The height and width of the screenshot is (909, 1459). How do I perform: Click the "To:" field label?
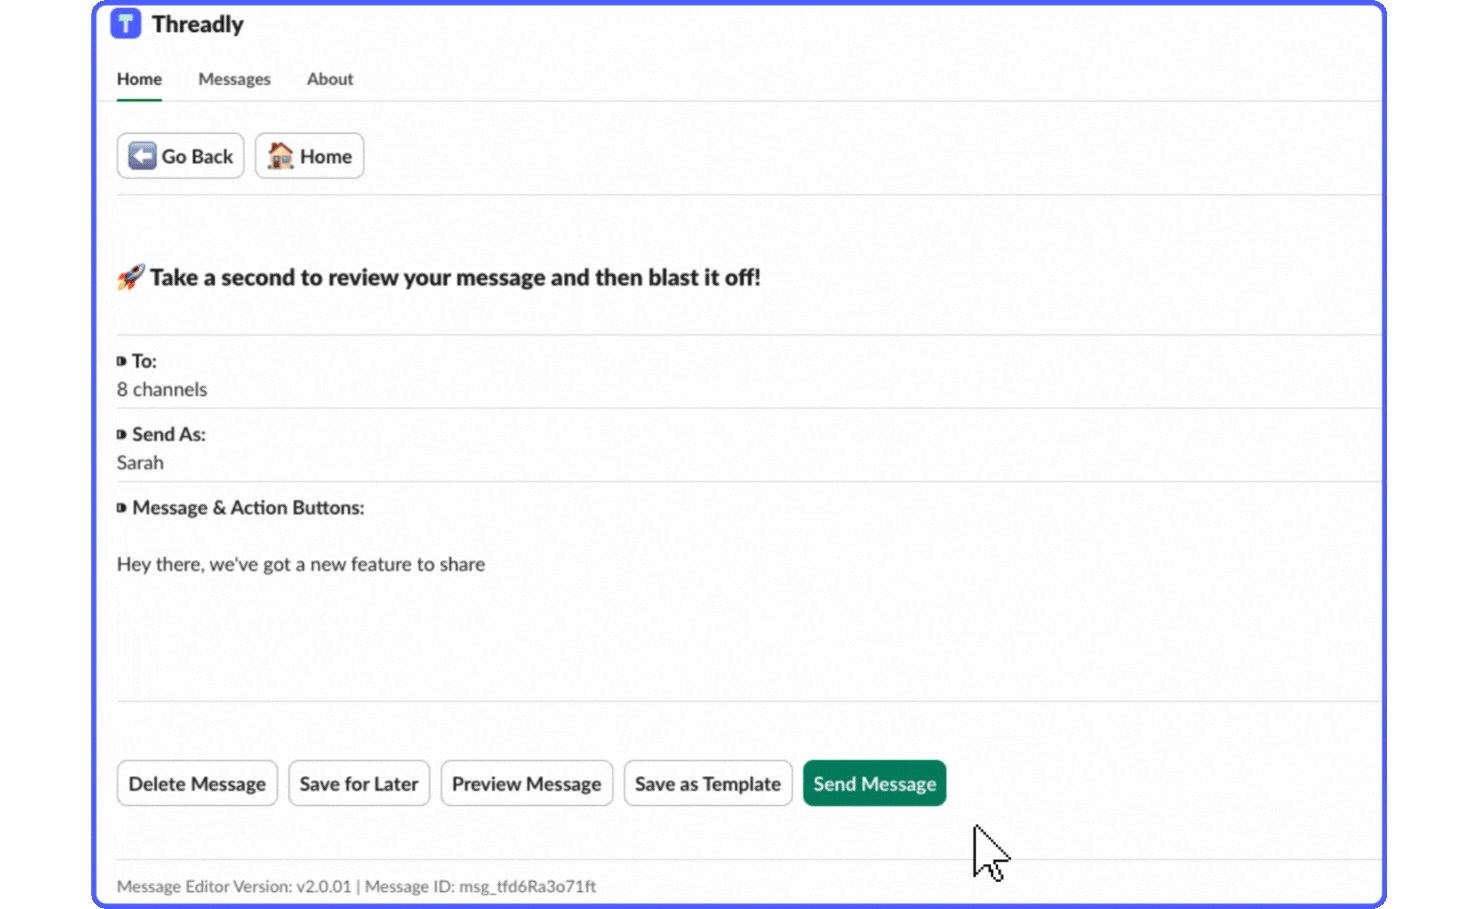[144, 361]
